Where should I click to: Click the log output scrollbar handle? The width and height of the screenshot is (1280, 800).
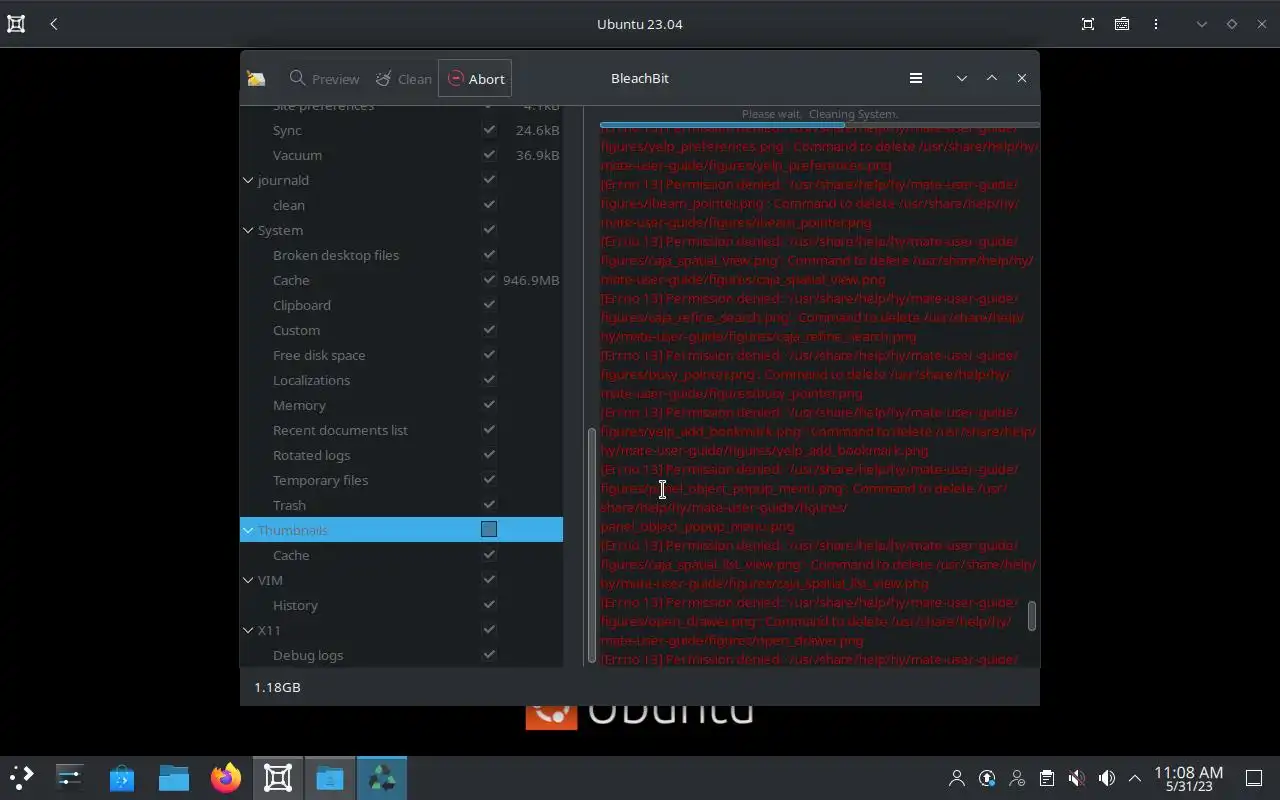click(x=1032, y=616)
